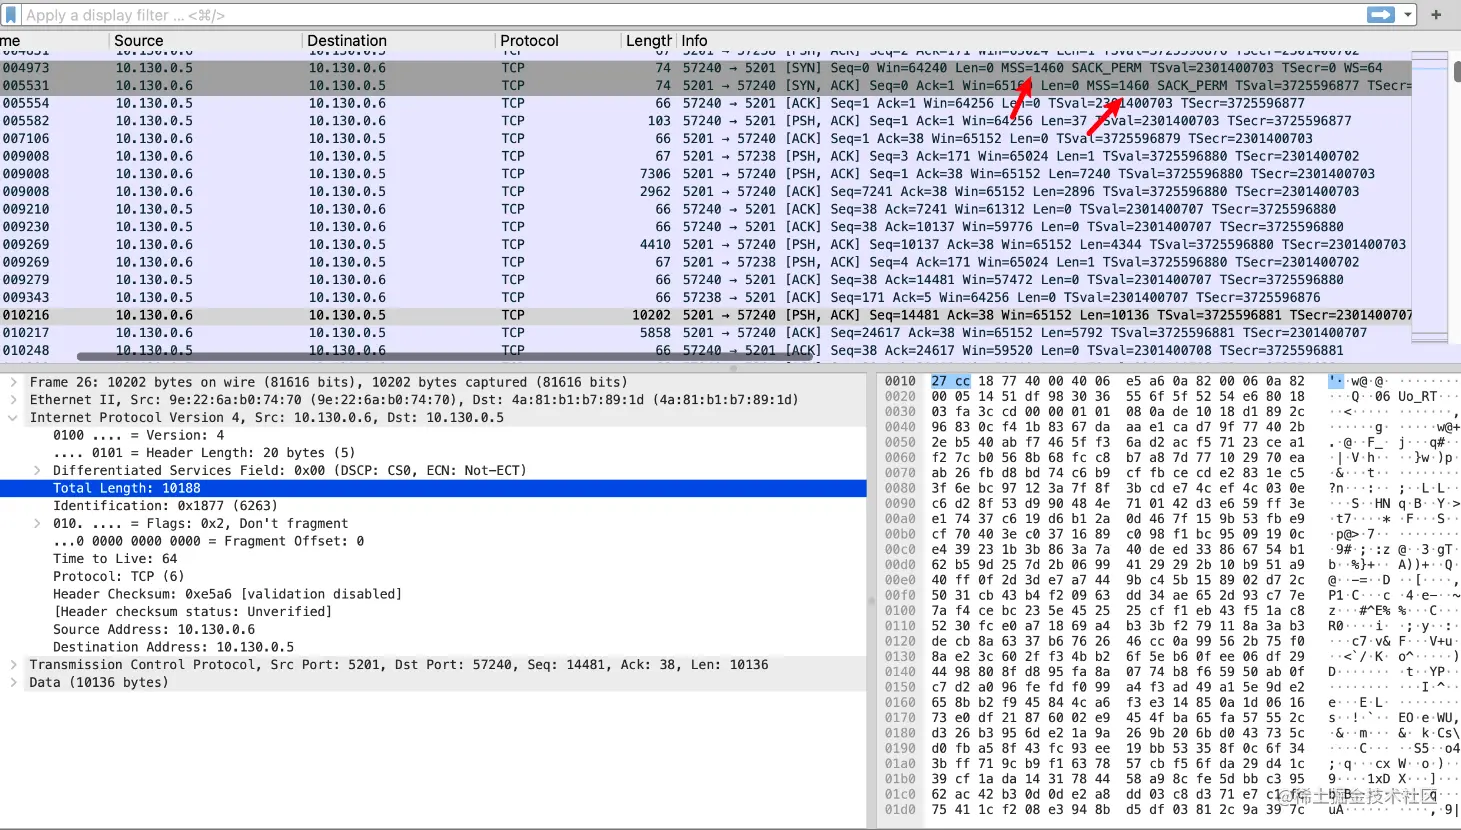
Task: Expand the Differentiated Services Field node
Action: (37, 471)
